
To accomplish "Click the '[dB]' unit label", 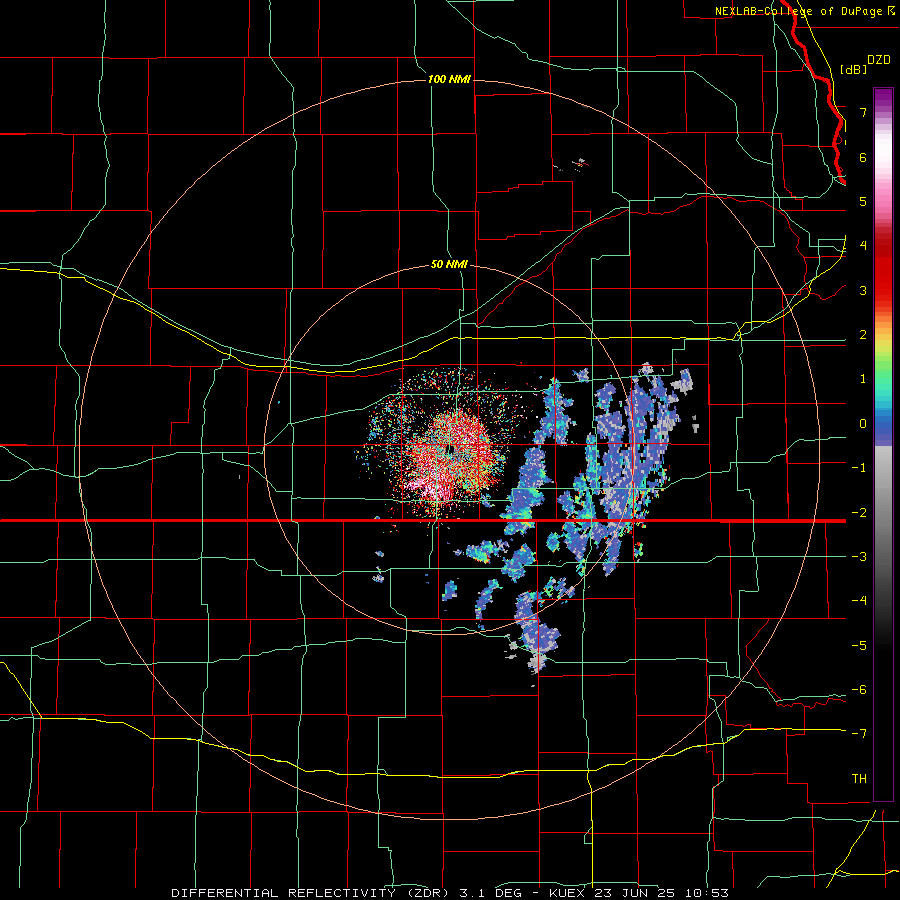I will point(854,69).
